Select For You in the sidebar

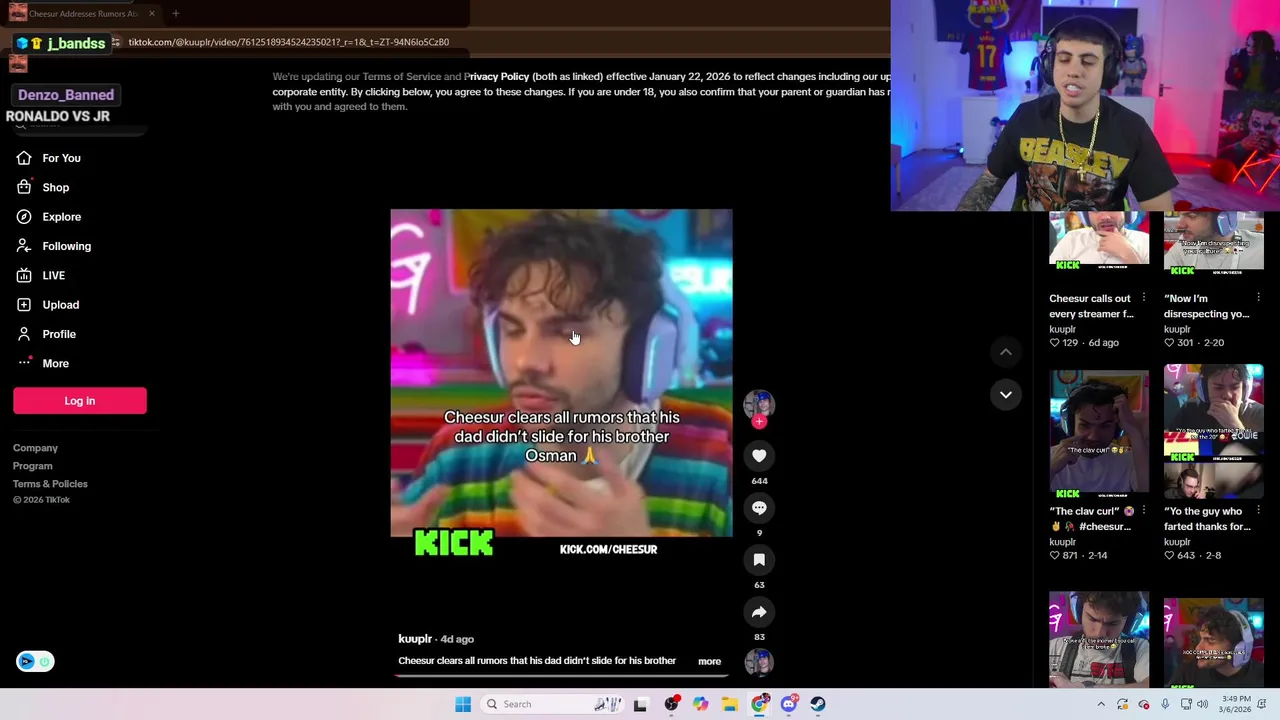pyautogui.click(x=61, y=158)
